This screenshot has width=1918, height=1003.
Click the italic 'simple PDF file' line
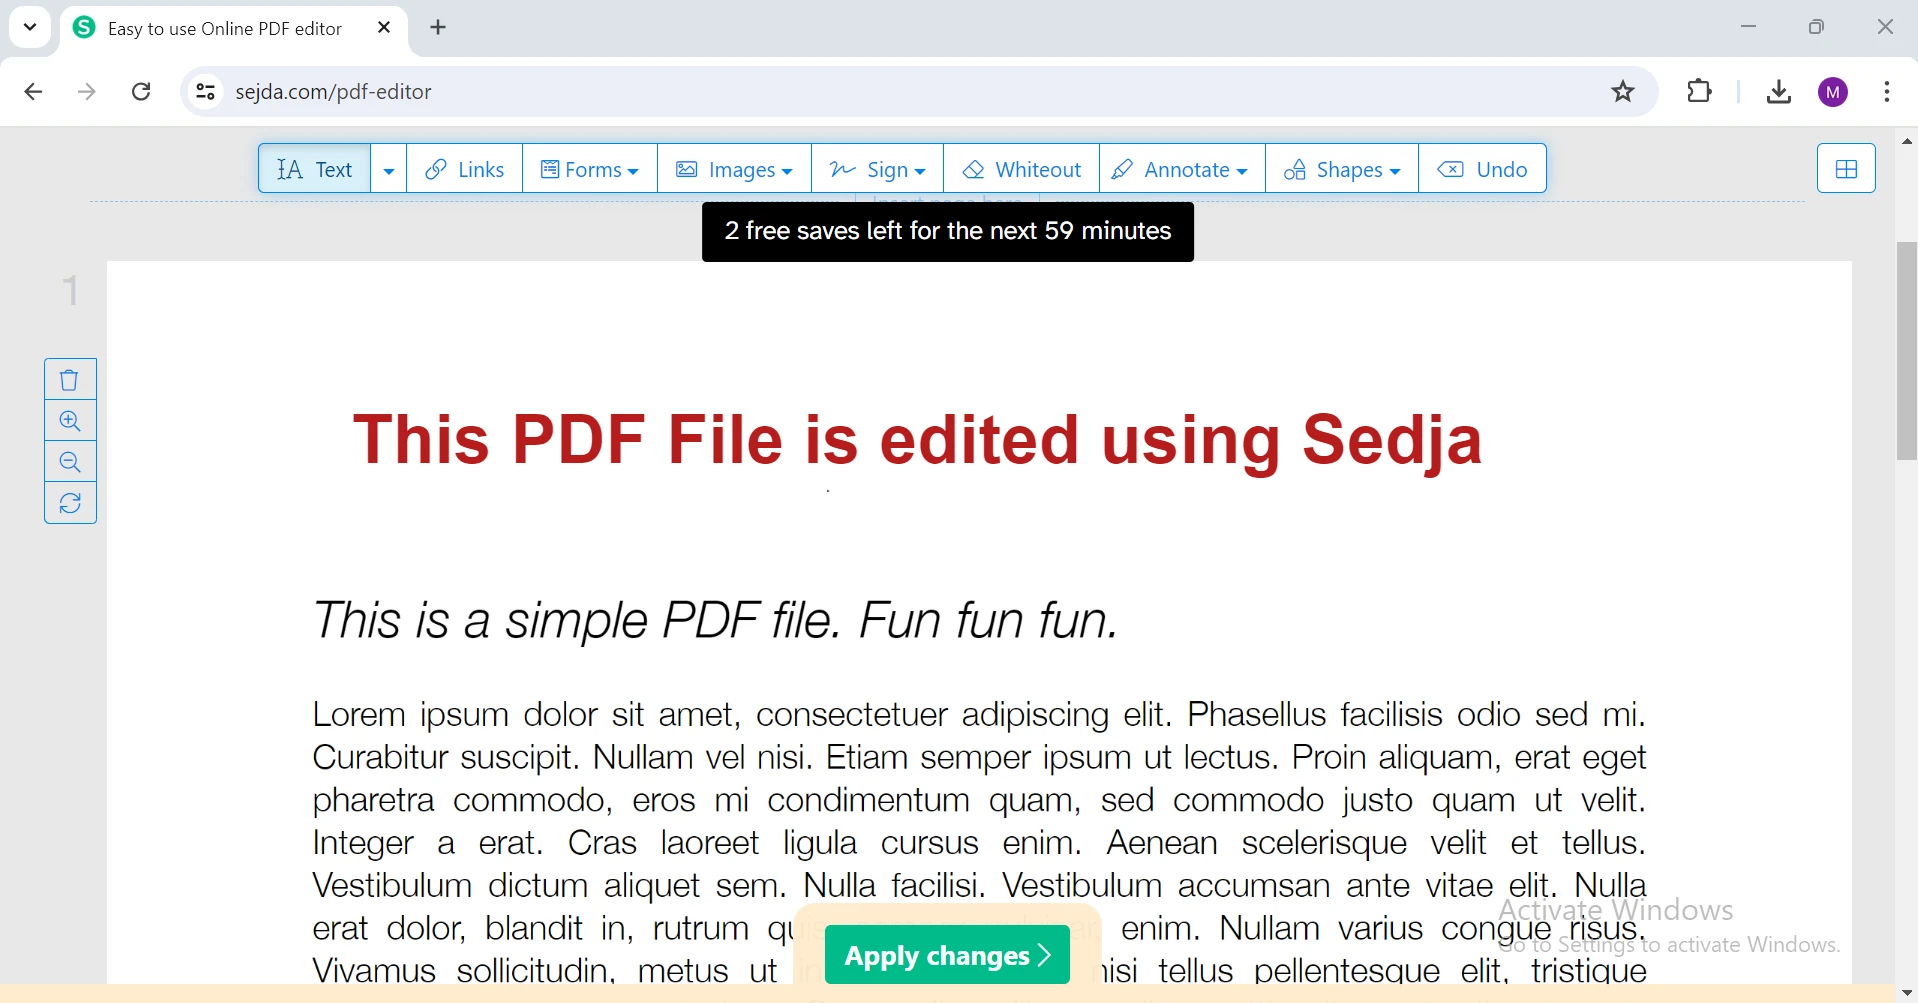coord(715,620)
